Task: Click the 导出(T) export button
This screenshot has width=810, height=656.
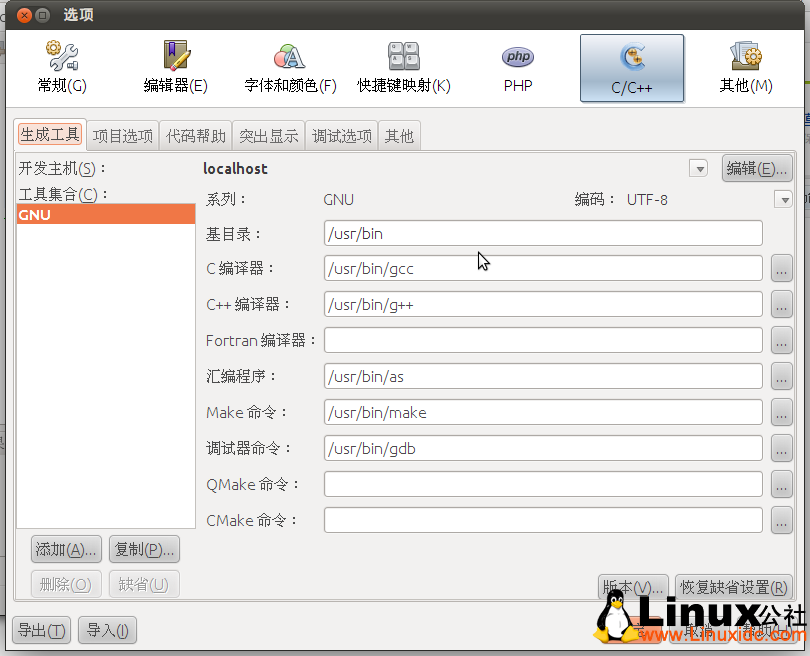Action: (42, 630)
